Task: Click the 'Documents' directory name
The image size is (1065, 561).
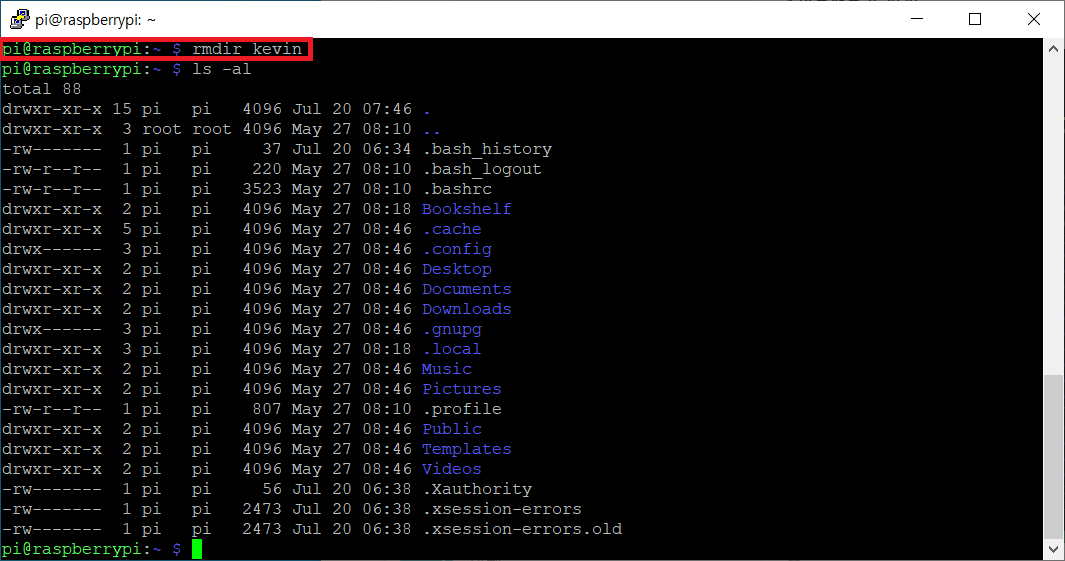Action: click(x=467, y=289)
